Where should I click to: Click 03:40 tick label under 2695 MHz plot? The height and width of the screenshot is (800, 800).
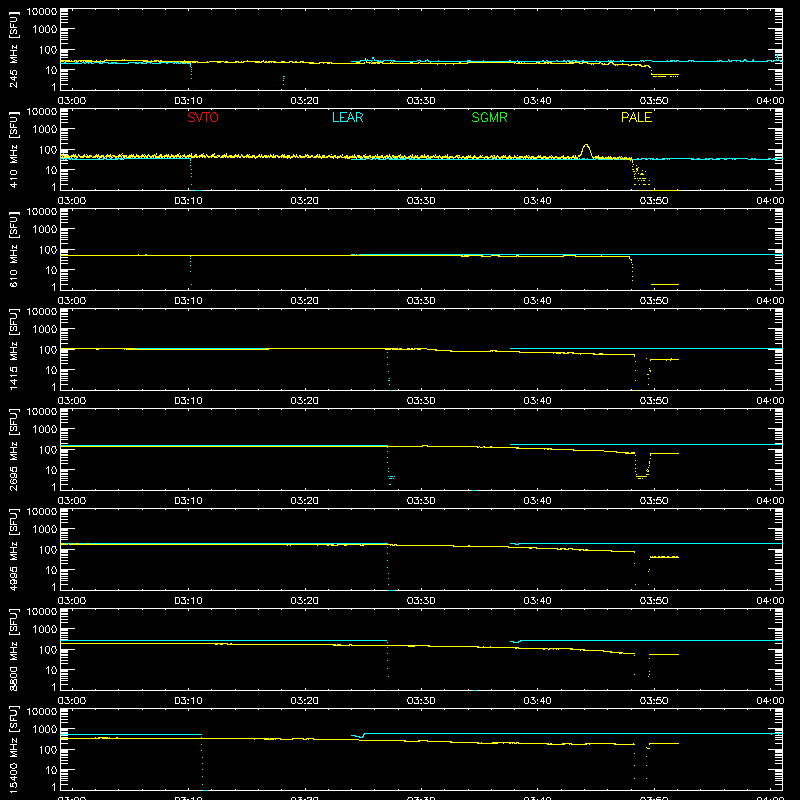(537, 501)
